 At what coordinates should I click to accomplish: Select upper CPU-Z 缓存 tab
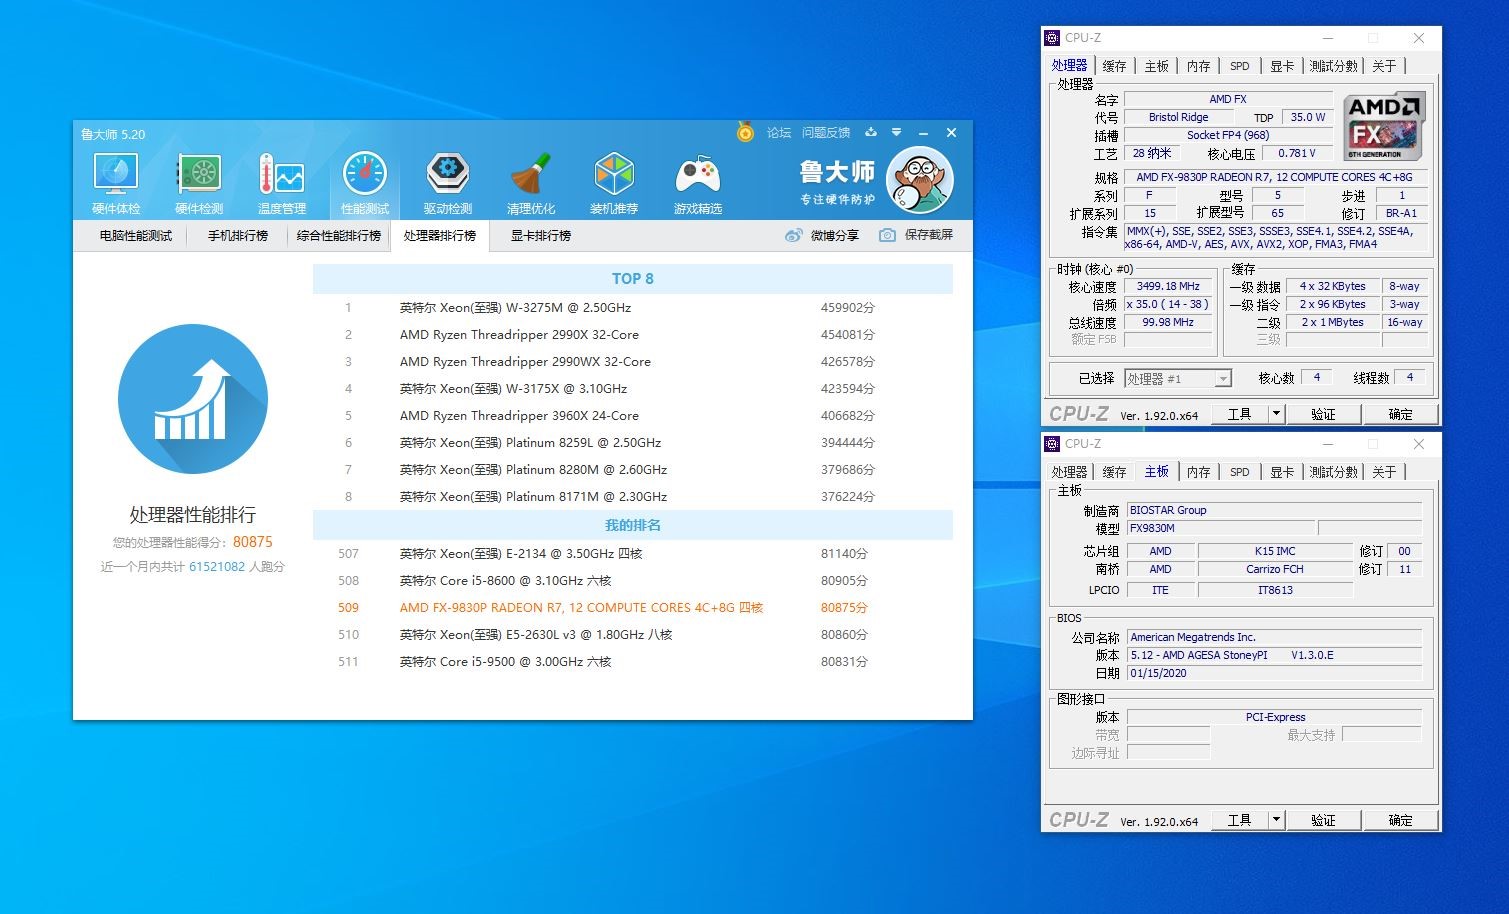tap(1114, 66)
